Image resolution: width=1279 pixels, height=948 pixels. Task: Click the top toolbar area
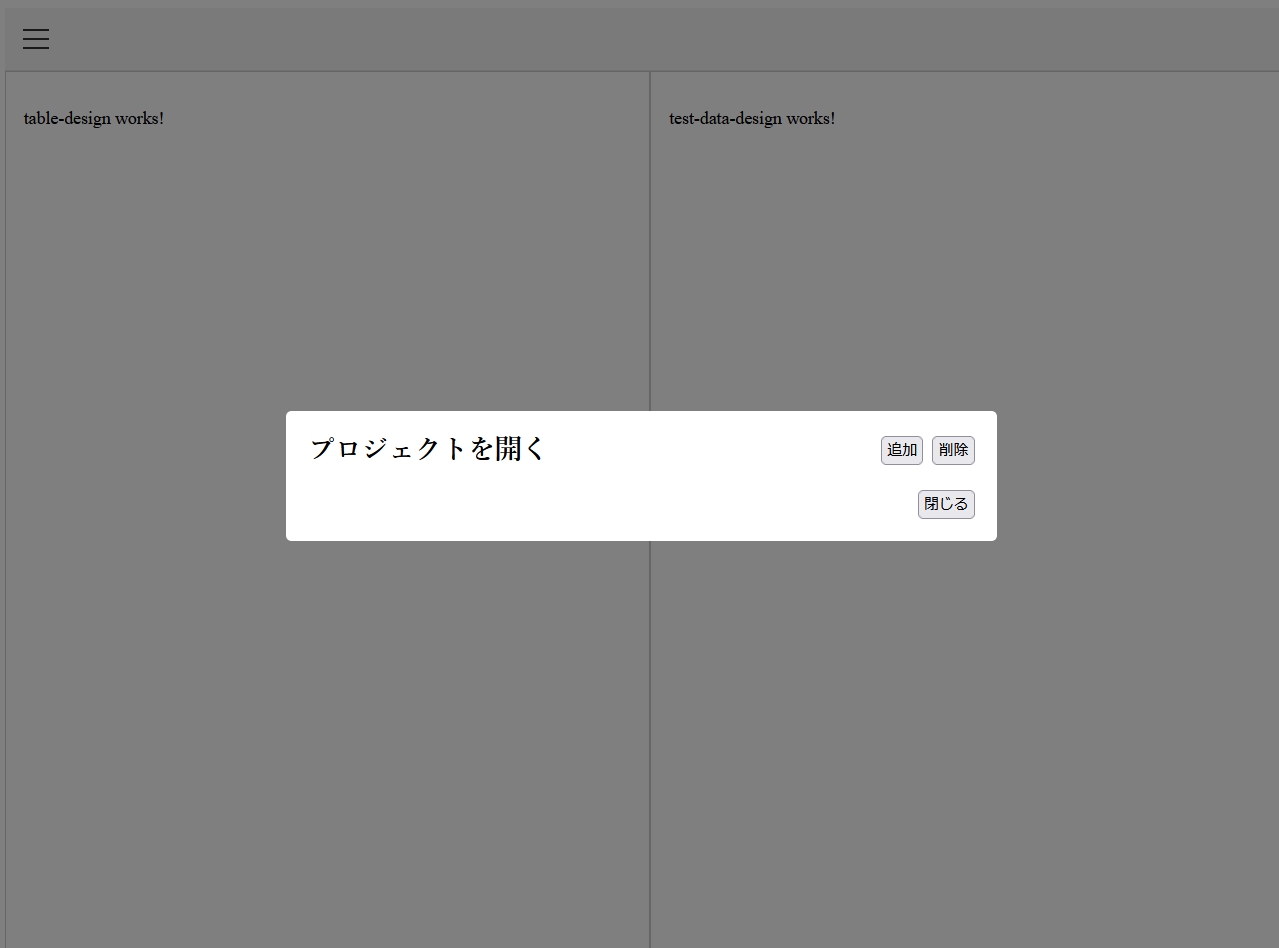[x=640, y=39]
